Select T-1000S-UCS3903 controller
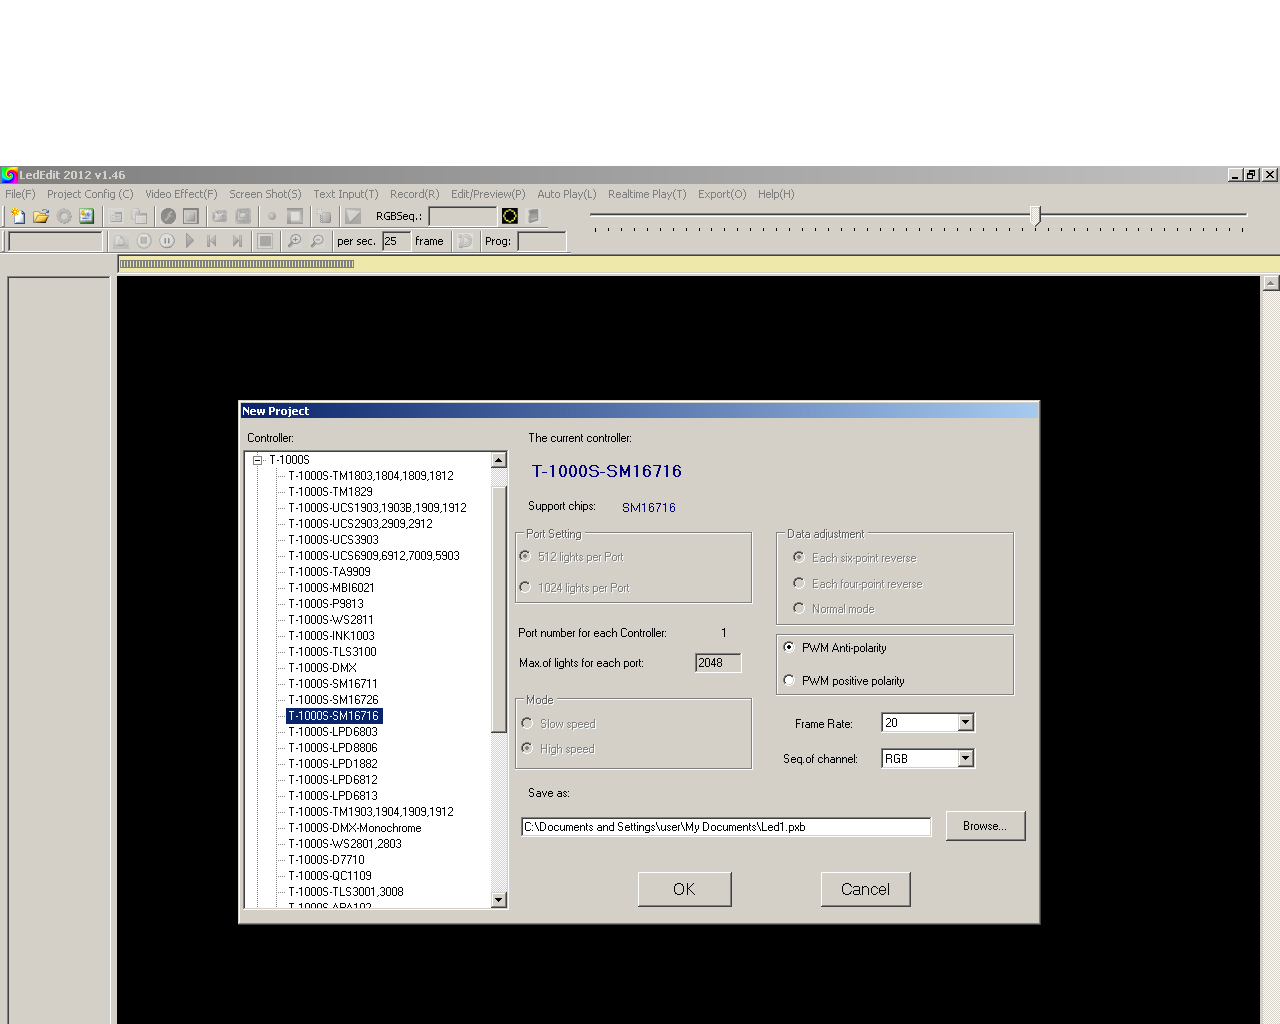Screen dimensions: 1280x1024 click(333, 540)
